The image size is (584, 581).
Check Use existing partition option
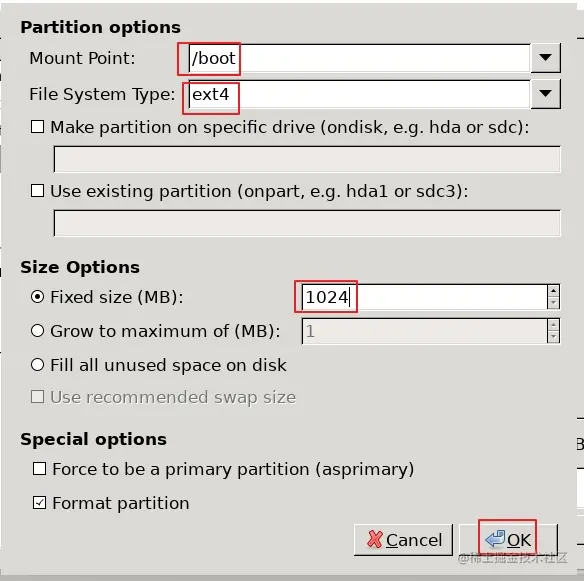pyautogui.click(x=38, y=191)
